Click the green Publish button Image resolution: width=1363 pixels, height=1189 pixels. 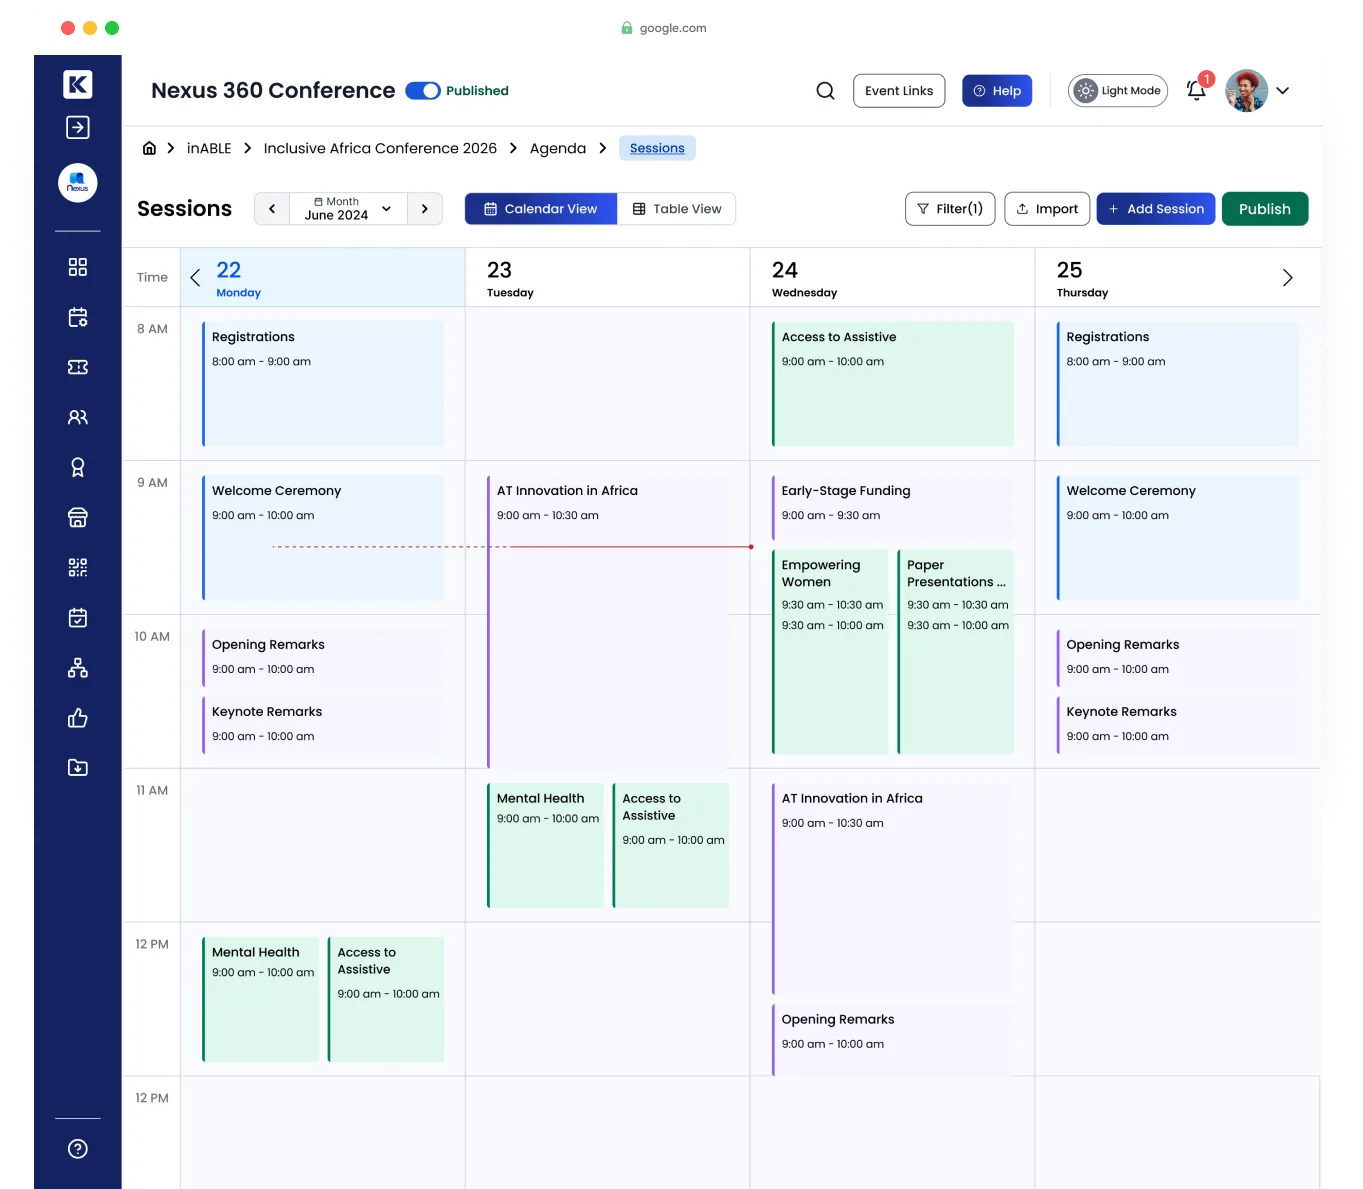pos(1265,209)
